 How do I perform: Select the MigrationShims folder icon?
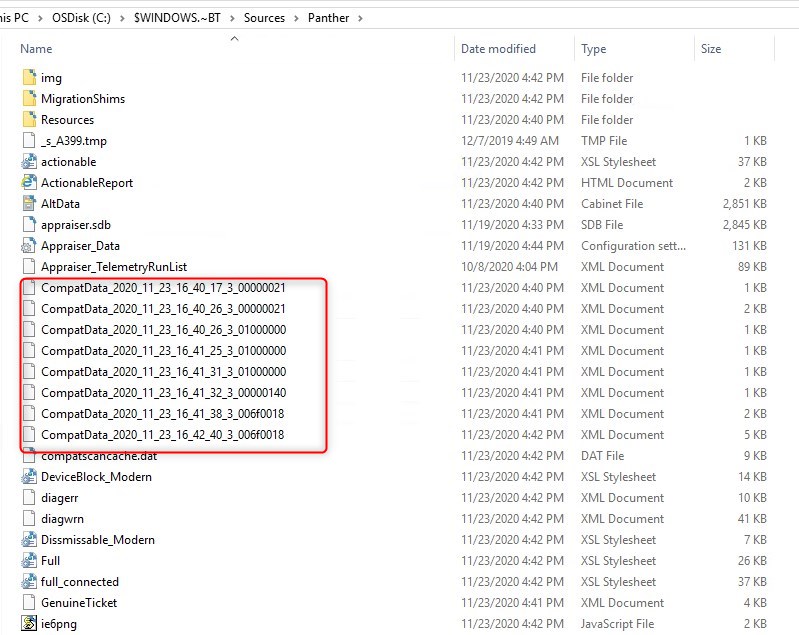pos(30,98)
